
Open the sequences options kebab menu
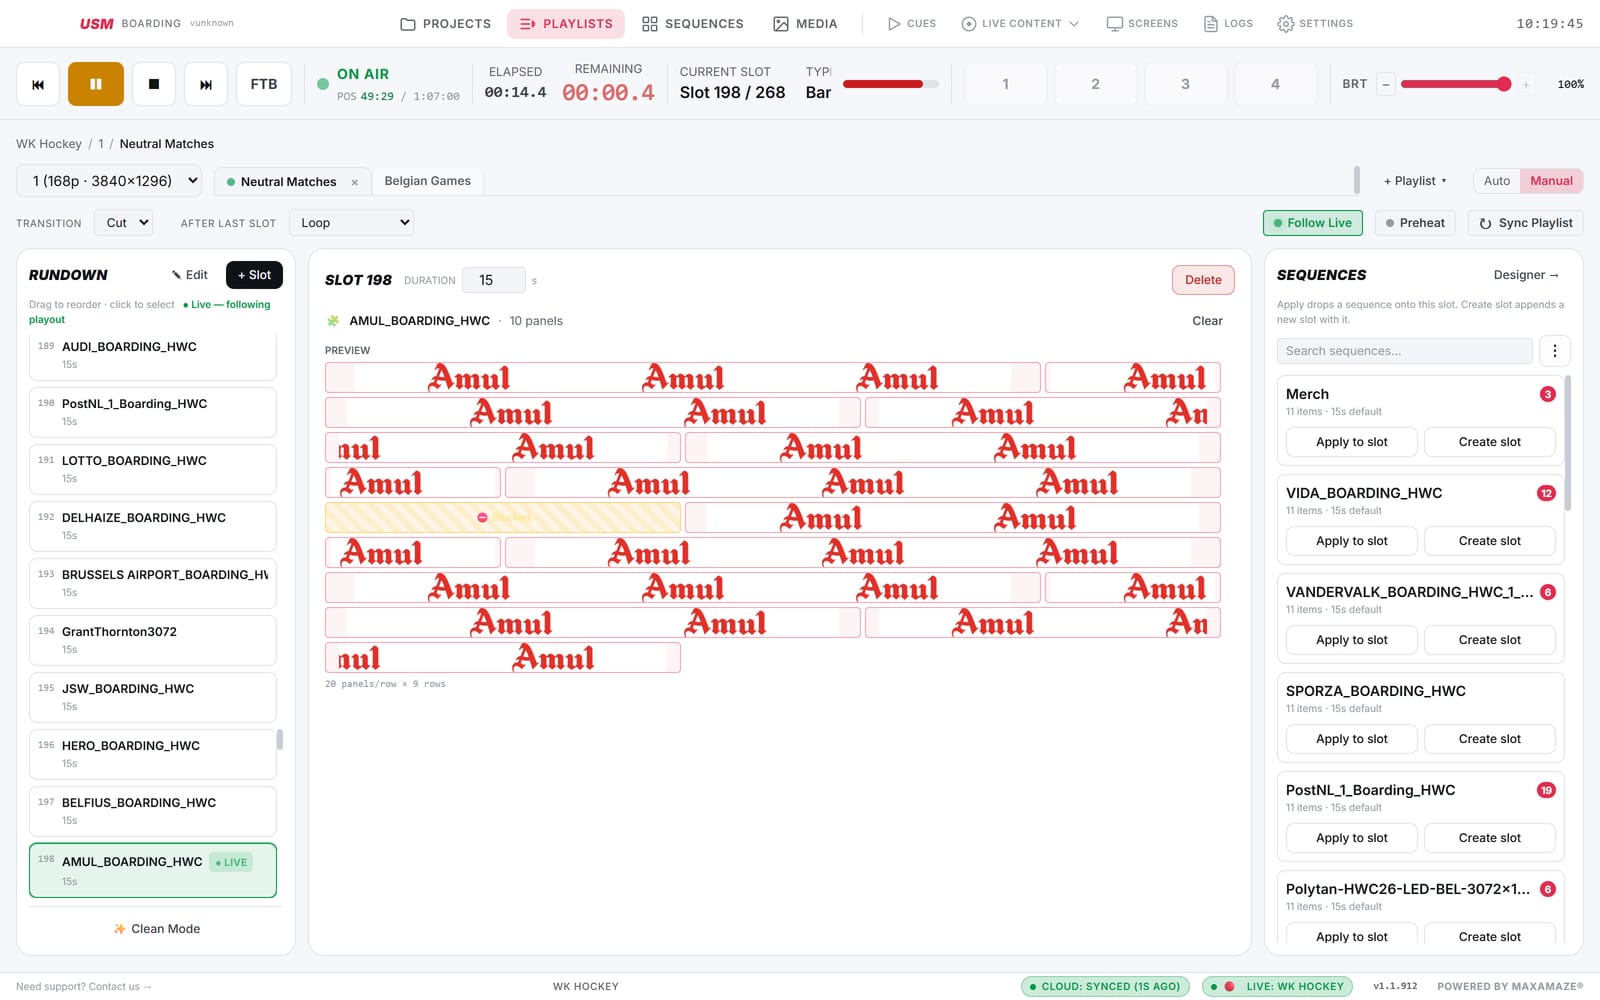1554,351
